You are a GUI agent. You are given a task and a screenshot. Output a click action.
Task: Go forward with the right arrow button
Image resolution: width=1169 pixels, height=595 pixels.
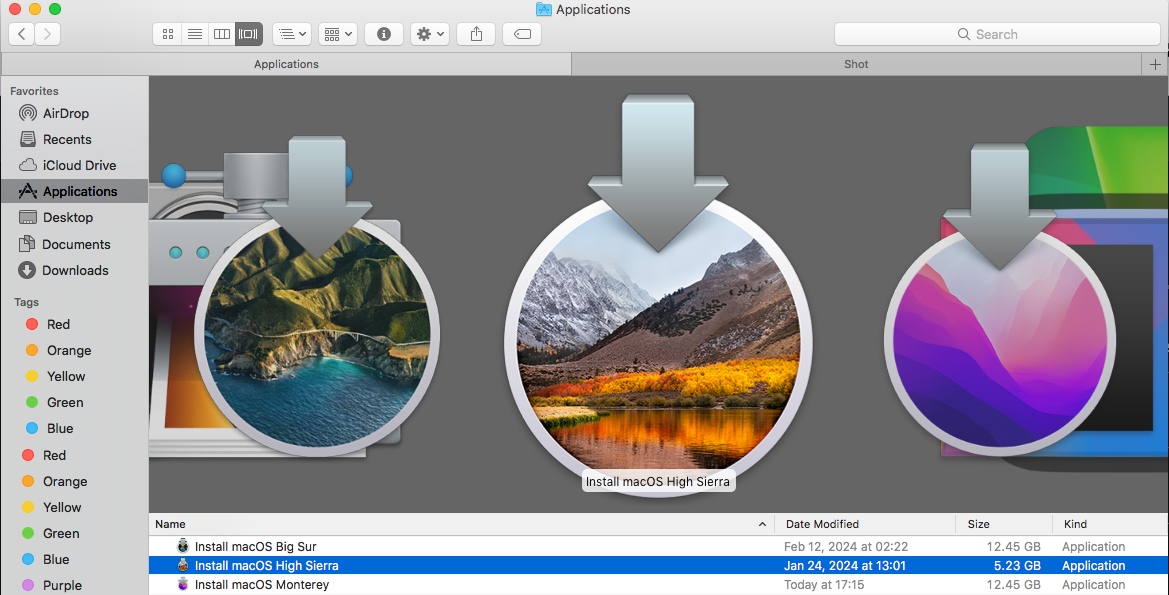pos(48,34)
